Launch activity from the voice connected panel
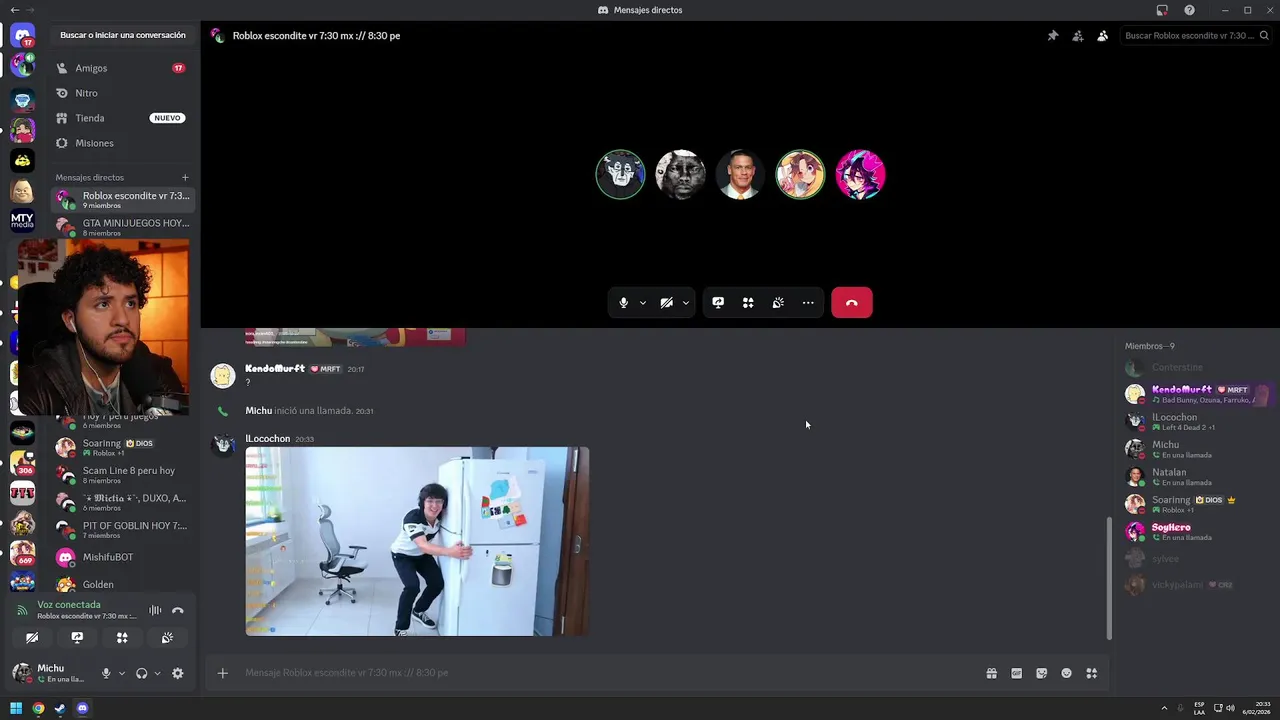Screen dimensions: 1280x720 (x=122, y=637)
